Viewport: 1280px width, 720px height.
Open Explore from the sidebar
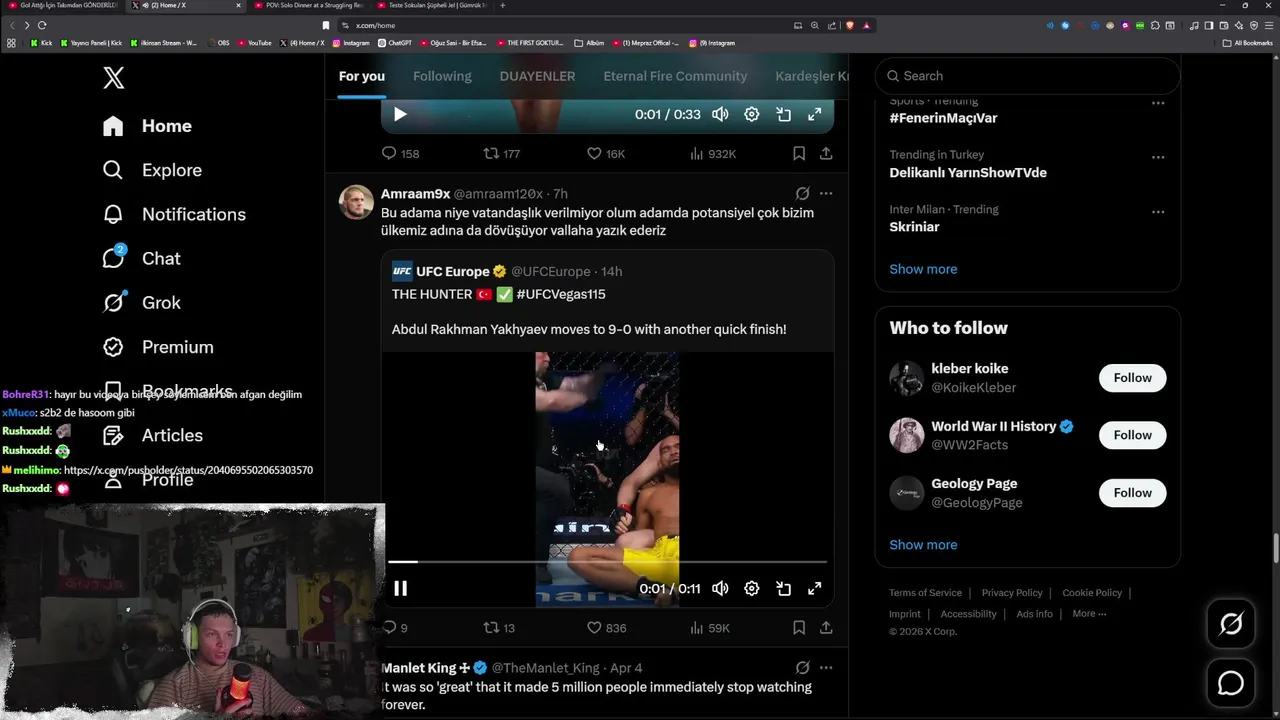152,170
